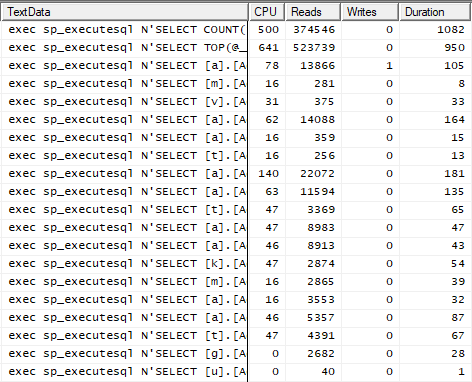Click the Writes column header
472x382 pixels.
click(370, 12)
